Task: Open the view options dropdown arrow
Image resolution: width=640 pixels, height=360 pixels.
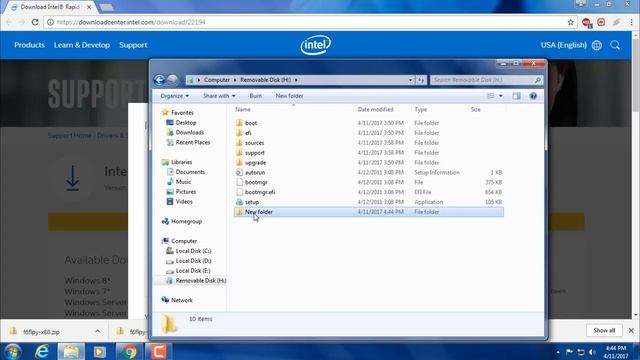Action: [x=501, y=96]
